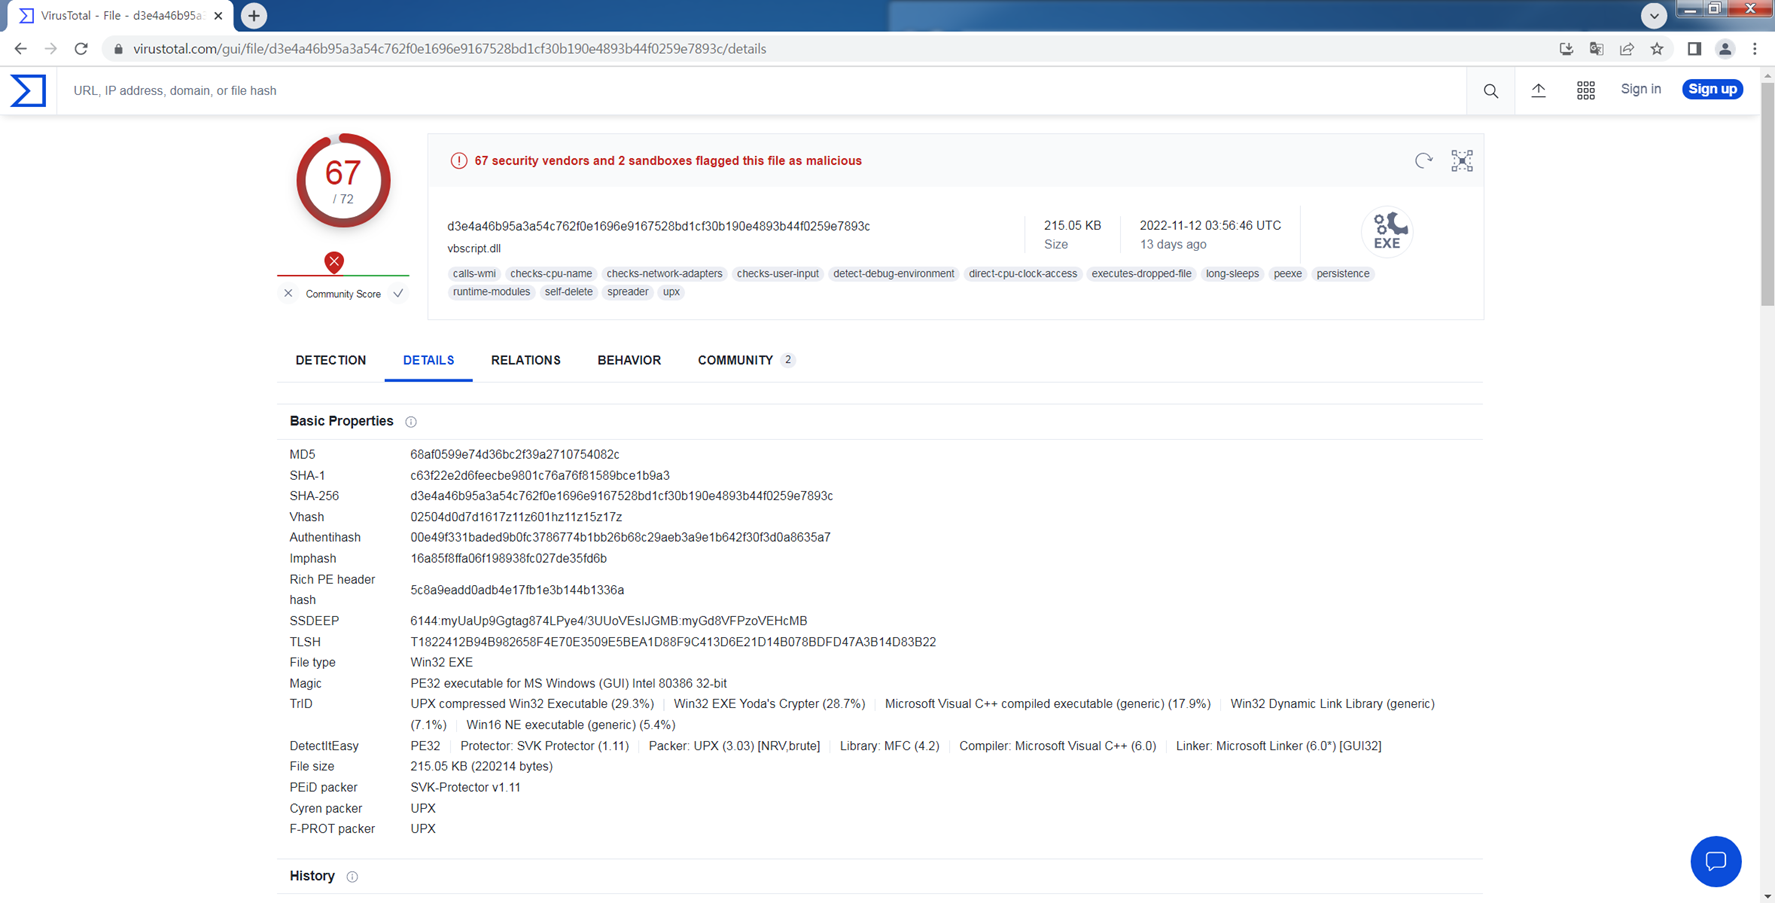Click the Sign in link
The width and height of the screenshot is (1775, 903).
click(1641, 89)
